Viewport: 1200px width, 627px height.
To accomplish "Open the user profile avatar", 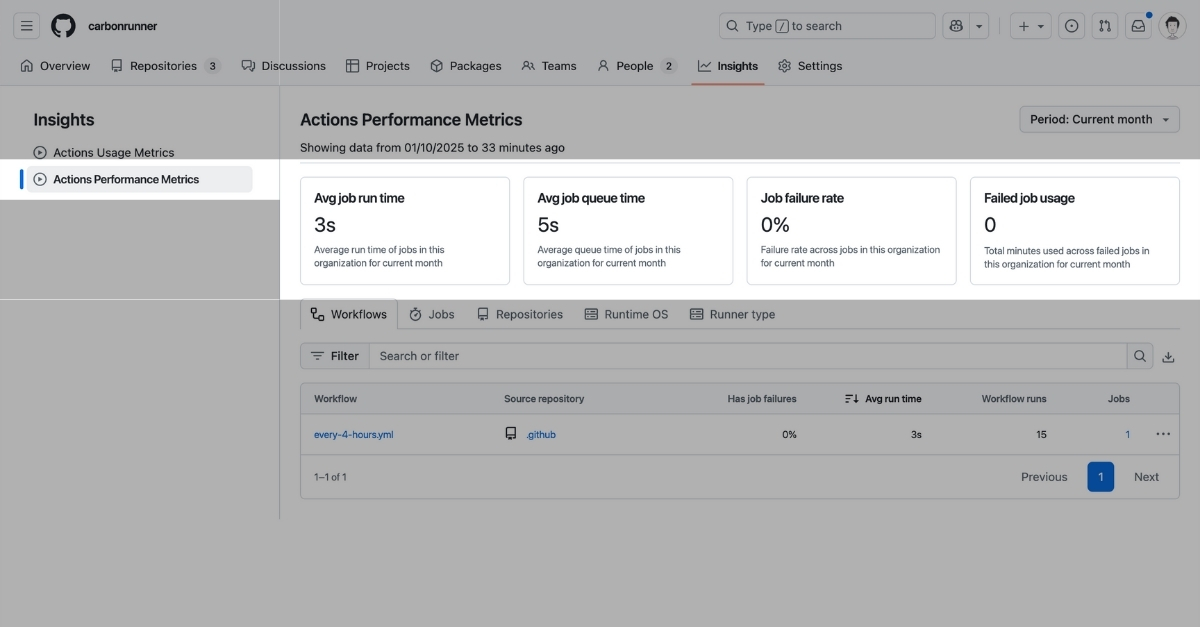I will 1172,26.
